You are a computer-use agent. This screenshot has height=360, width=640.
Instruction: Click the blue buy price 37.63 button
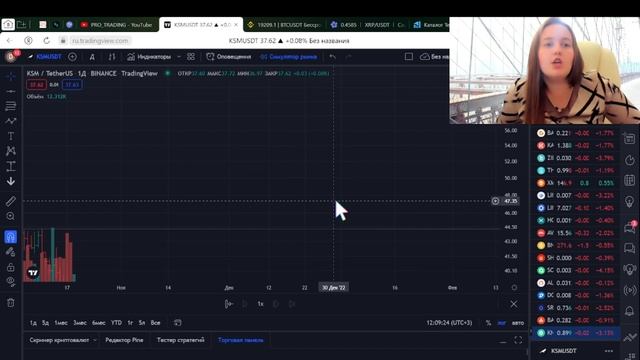pyautogui.click(x=72, y=85)
